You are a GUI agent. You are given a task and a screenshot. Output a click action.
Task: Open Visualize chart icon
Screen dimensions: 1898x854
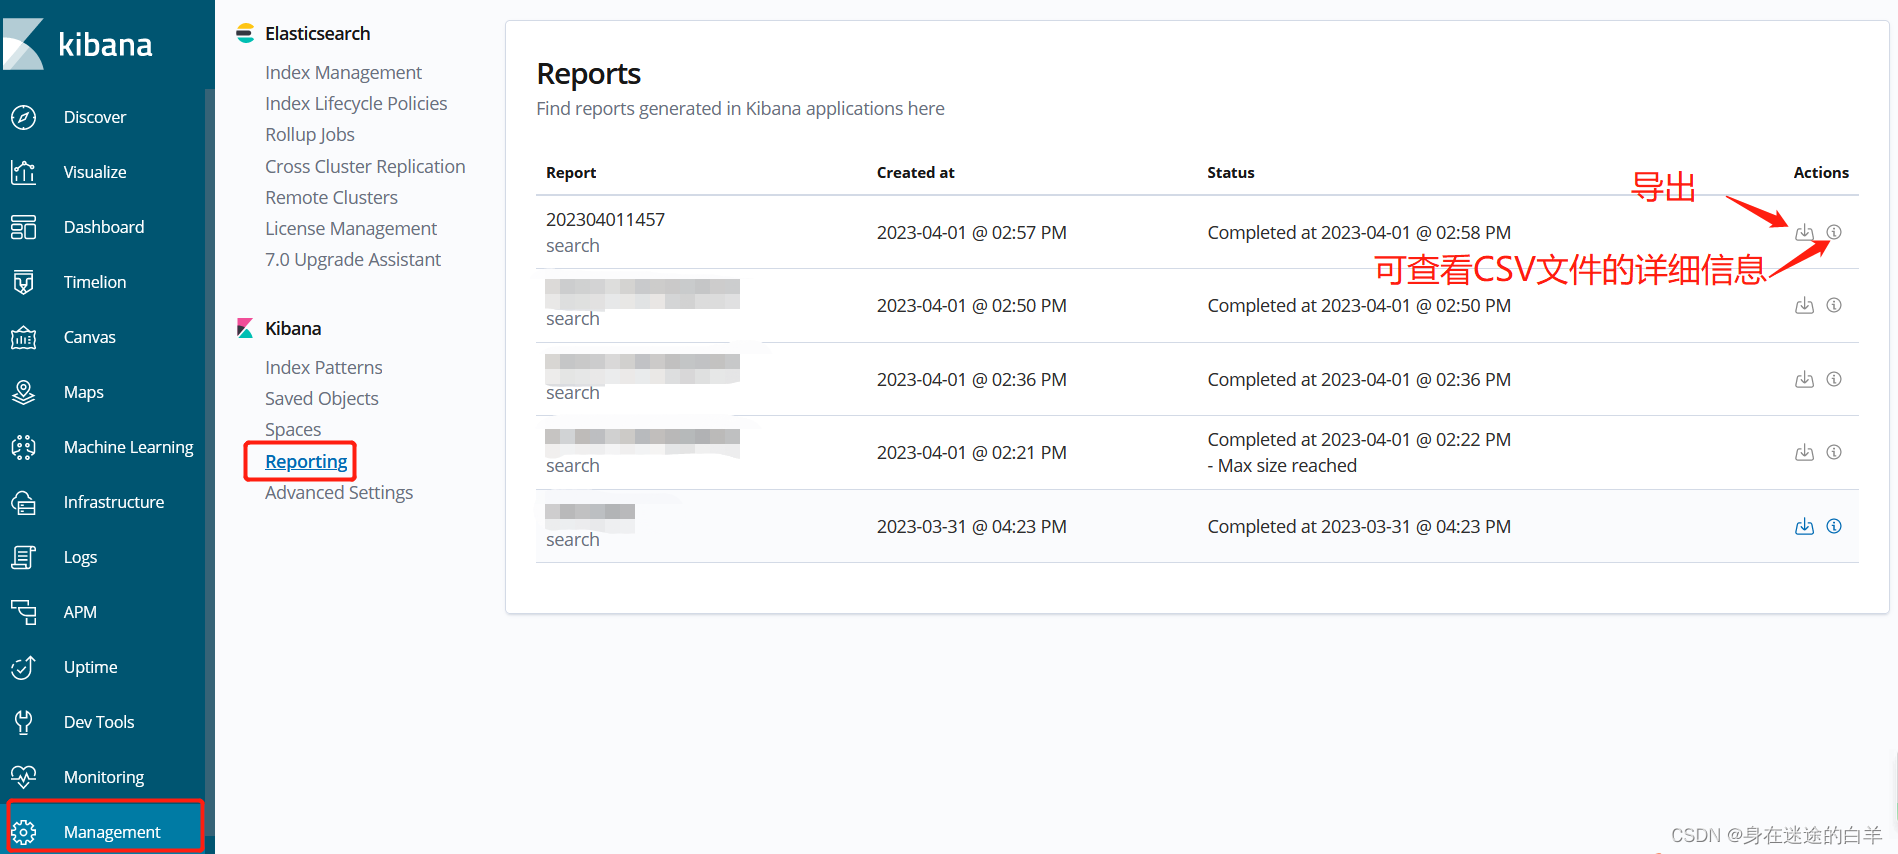pos(24,172)
